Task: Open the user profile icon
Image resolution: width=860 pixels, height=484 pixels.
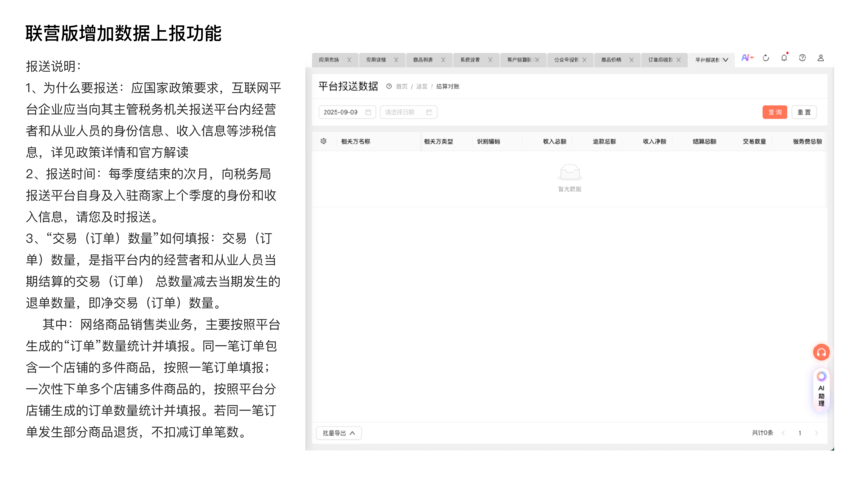Action: [x=821, y=59]
